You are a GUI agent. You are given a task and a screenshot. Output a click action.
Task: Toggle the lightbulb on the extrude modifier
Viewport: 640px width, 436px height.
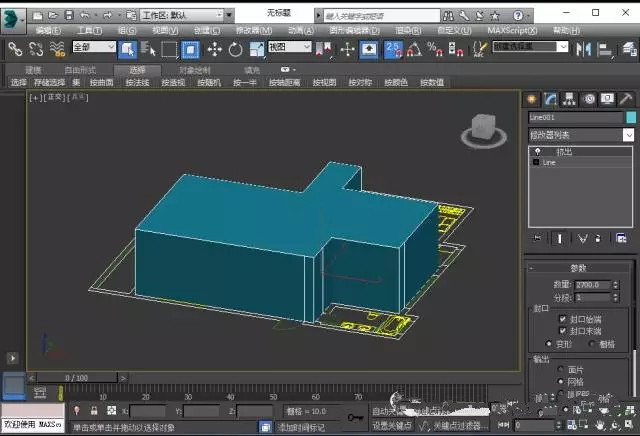pos(538,152)
